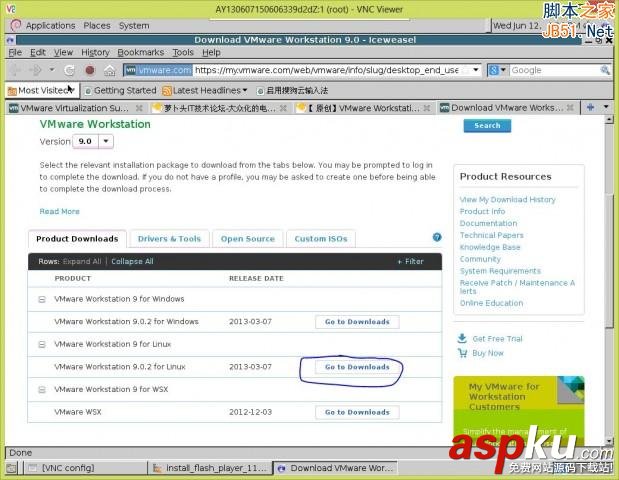Open the File menu

coord(15,52)
